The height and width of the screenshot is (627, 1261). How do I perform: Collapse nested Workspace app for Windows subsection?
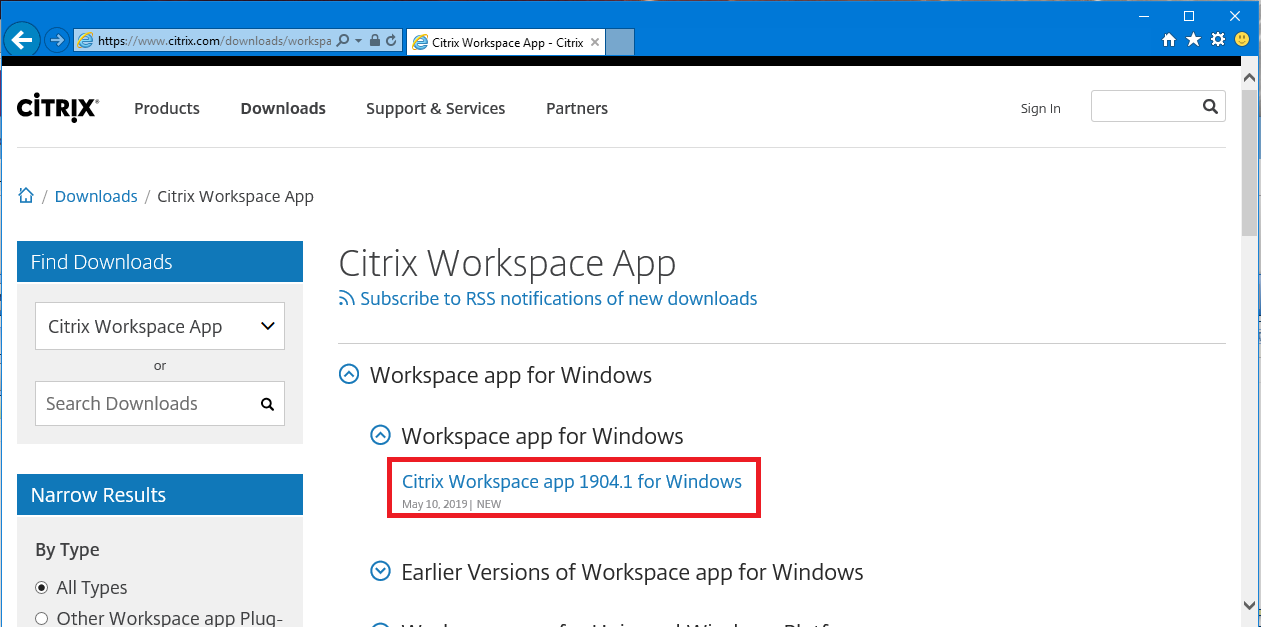click(380, 435)
